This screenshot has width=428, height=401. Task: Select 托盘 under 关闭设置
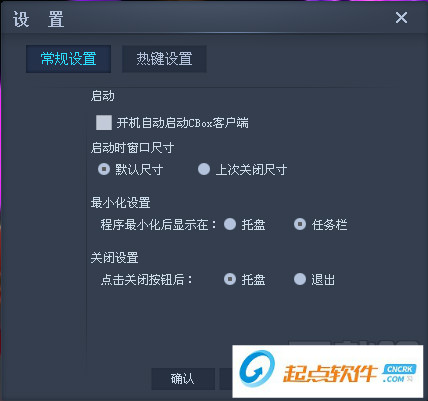point(230,279)
